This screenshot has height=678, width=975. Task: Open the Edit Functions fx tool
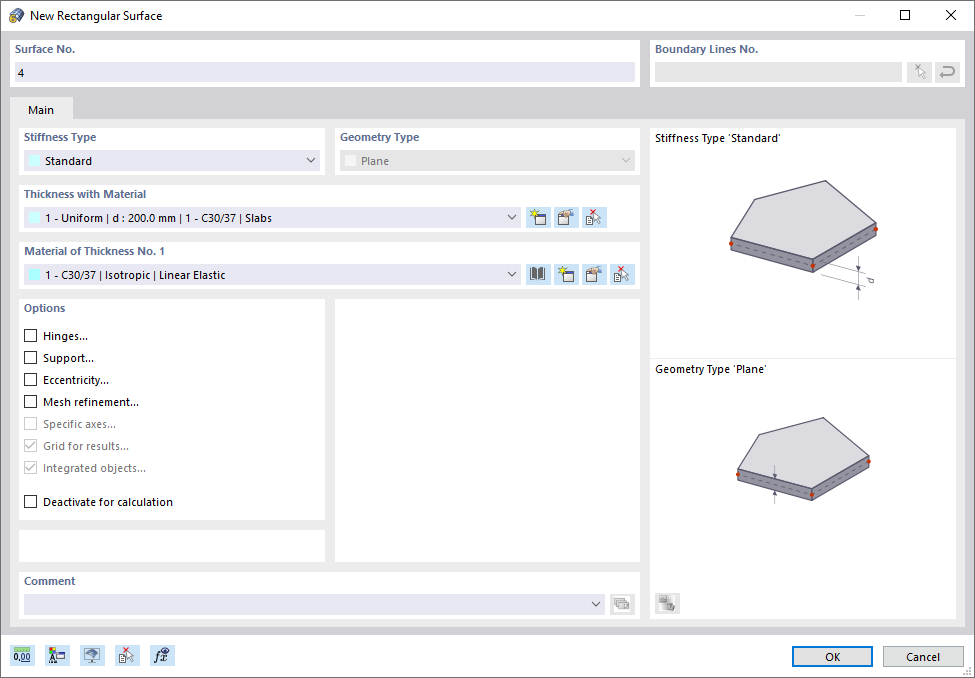point(161,655)
